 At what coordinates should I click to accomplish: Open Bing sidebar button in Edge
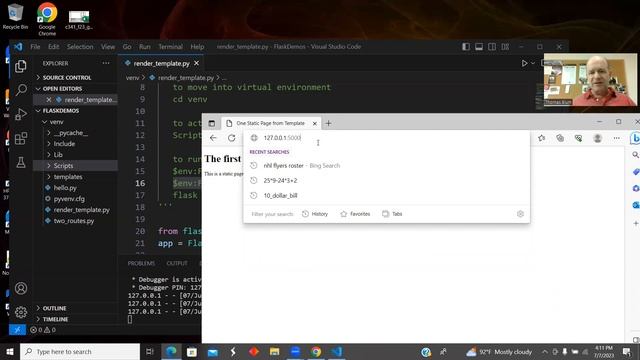635,138
